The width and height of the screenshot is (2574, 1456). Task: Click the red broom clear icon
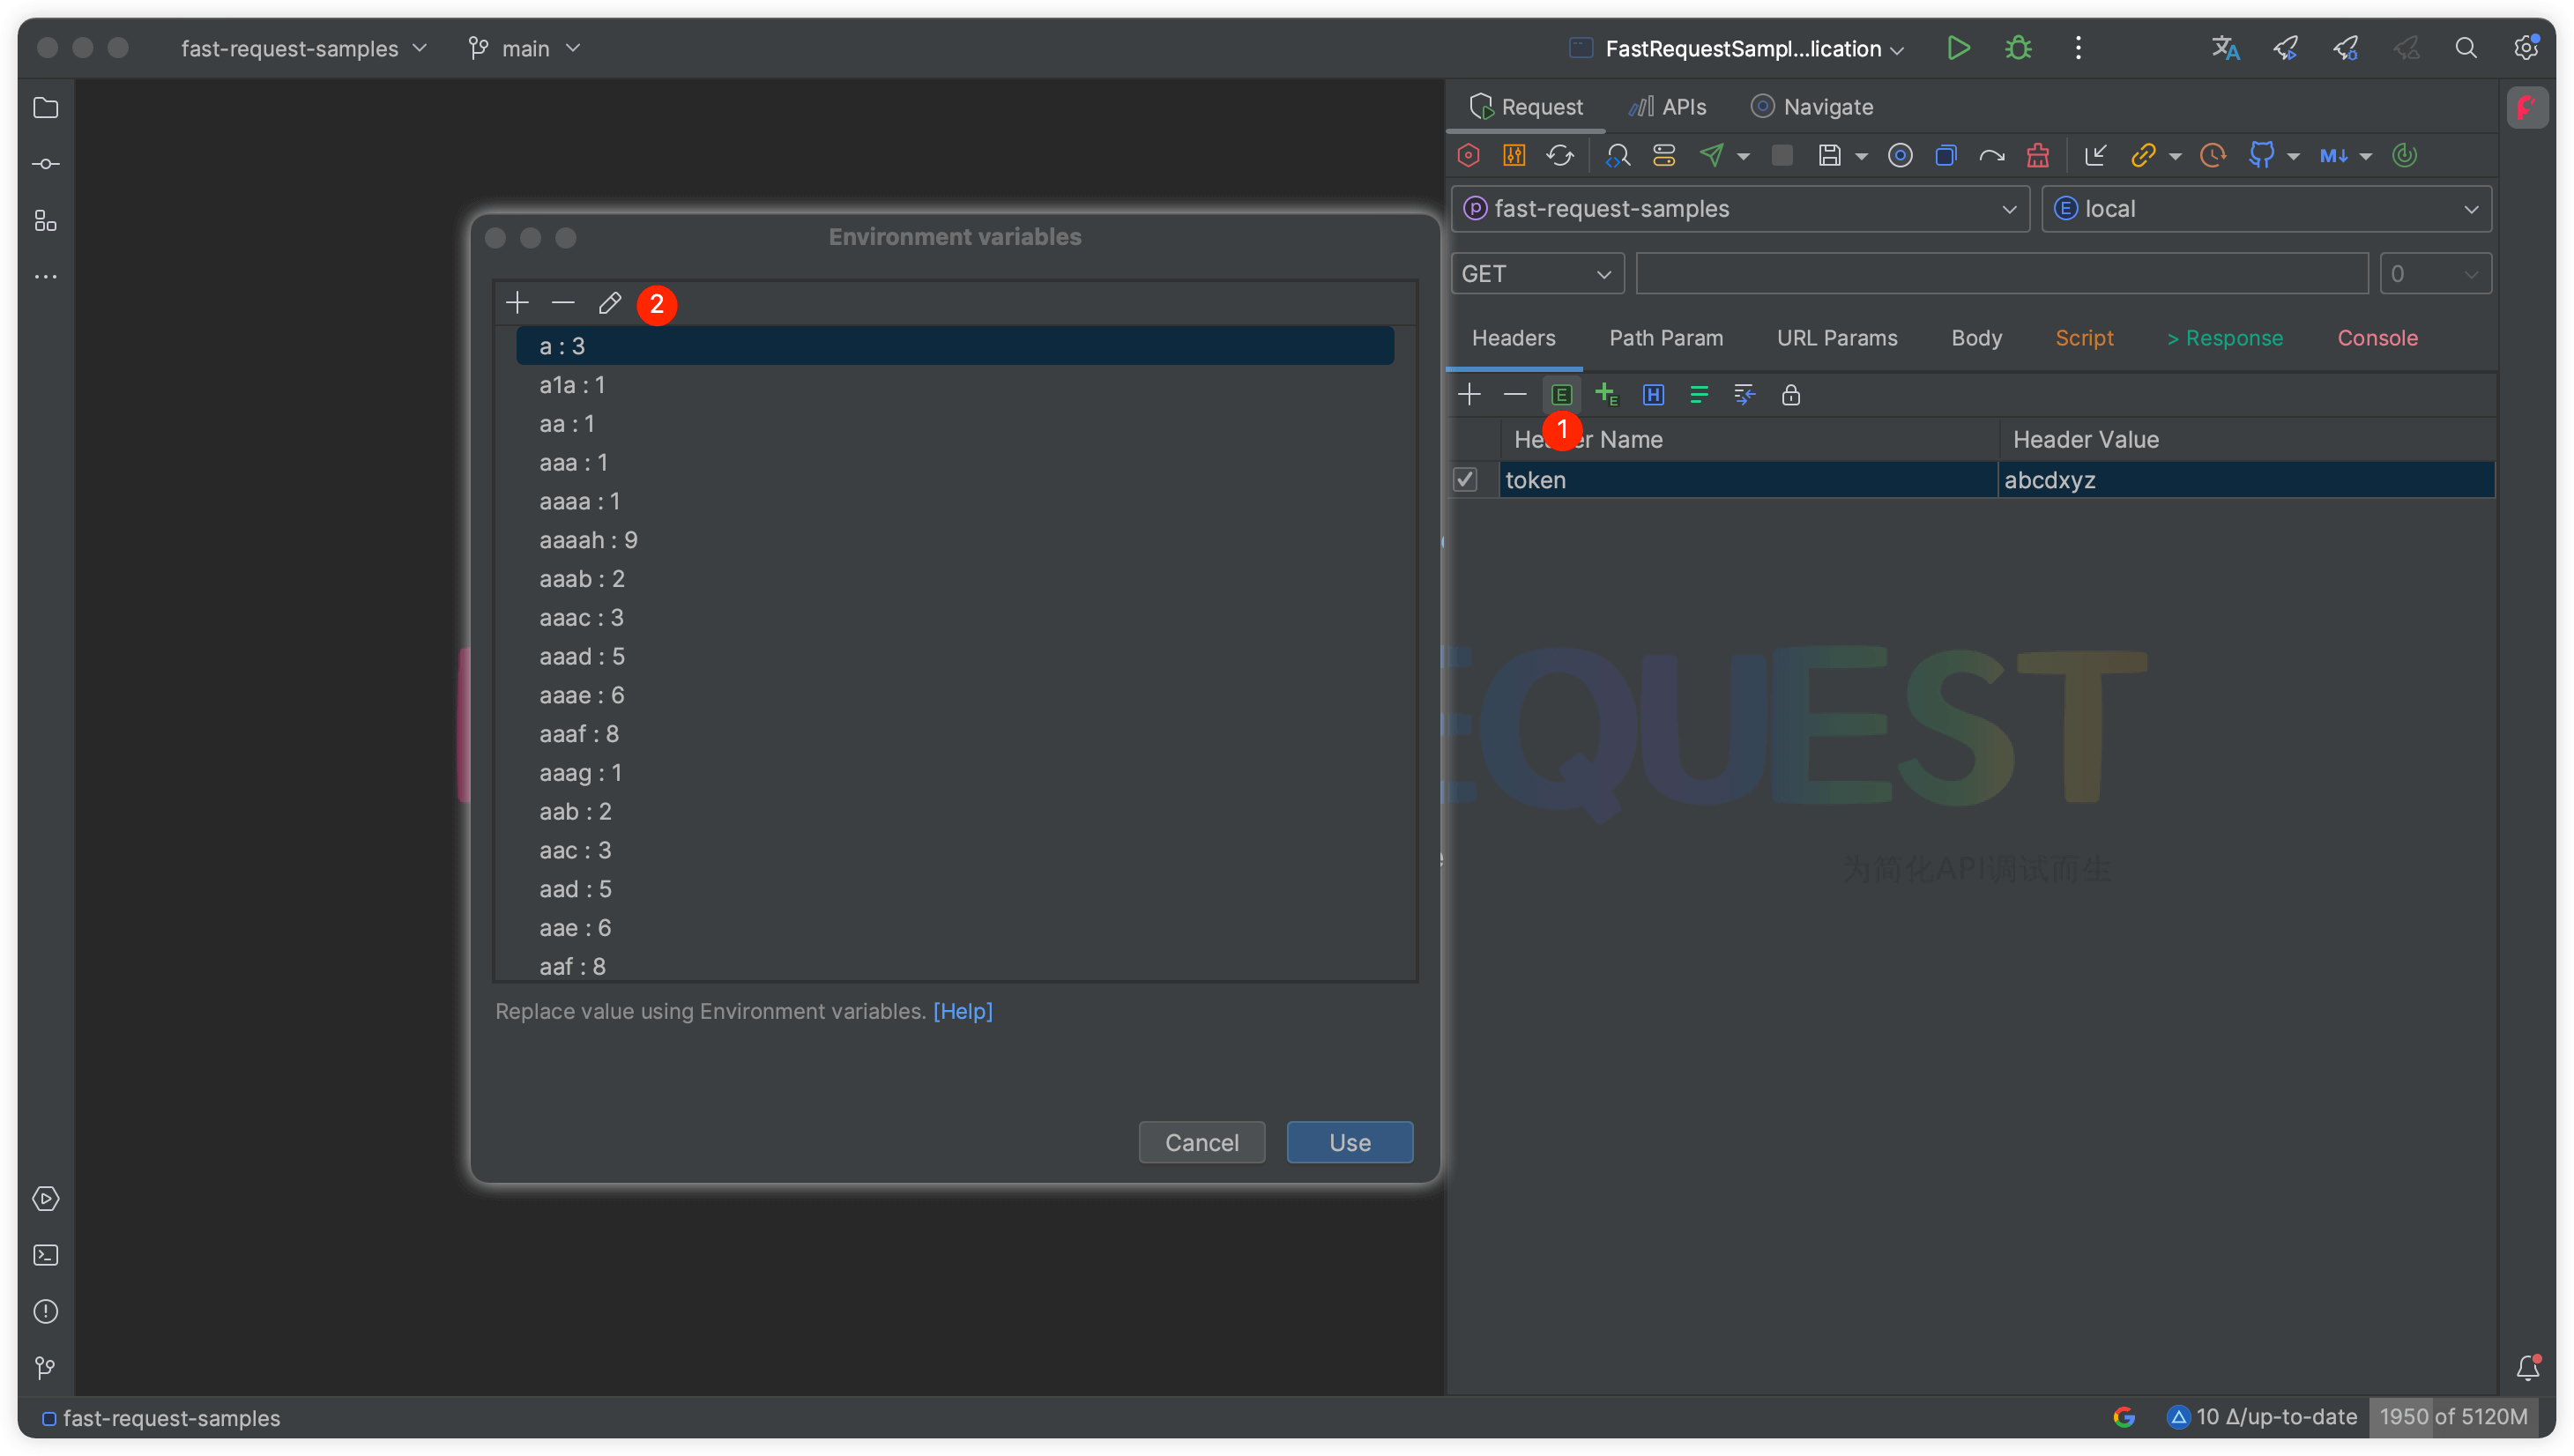pos(2037,155)
